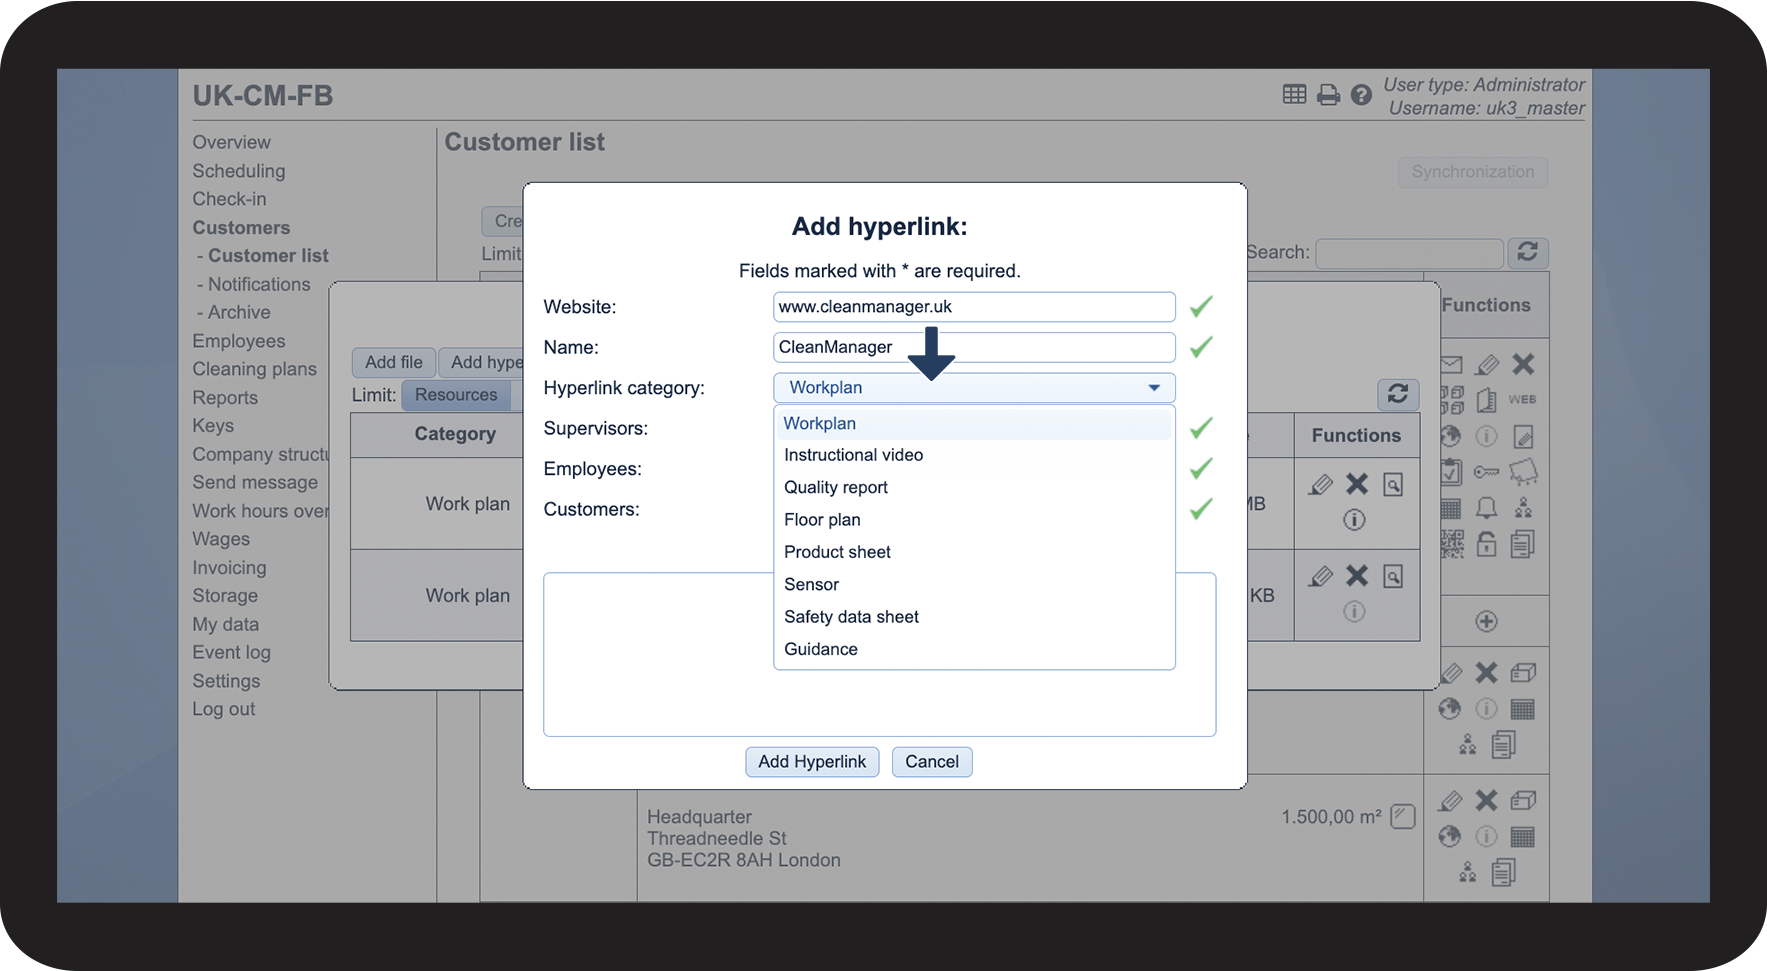This screenshot has width=1767, height=971.
Task: Open Event log in the sidebar
Action: click(231, 652)
